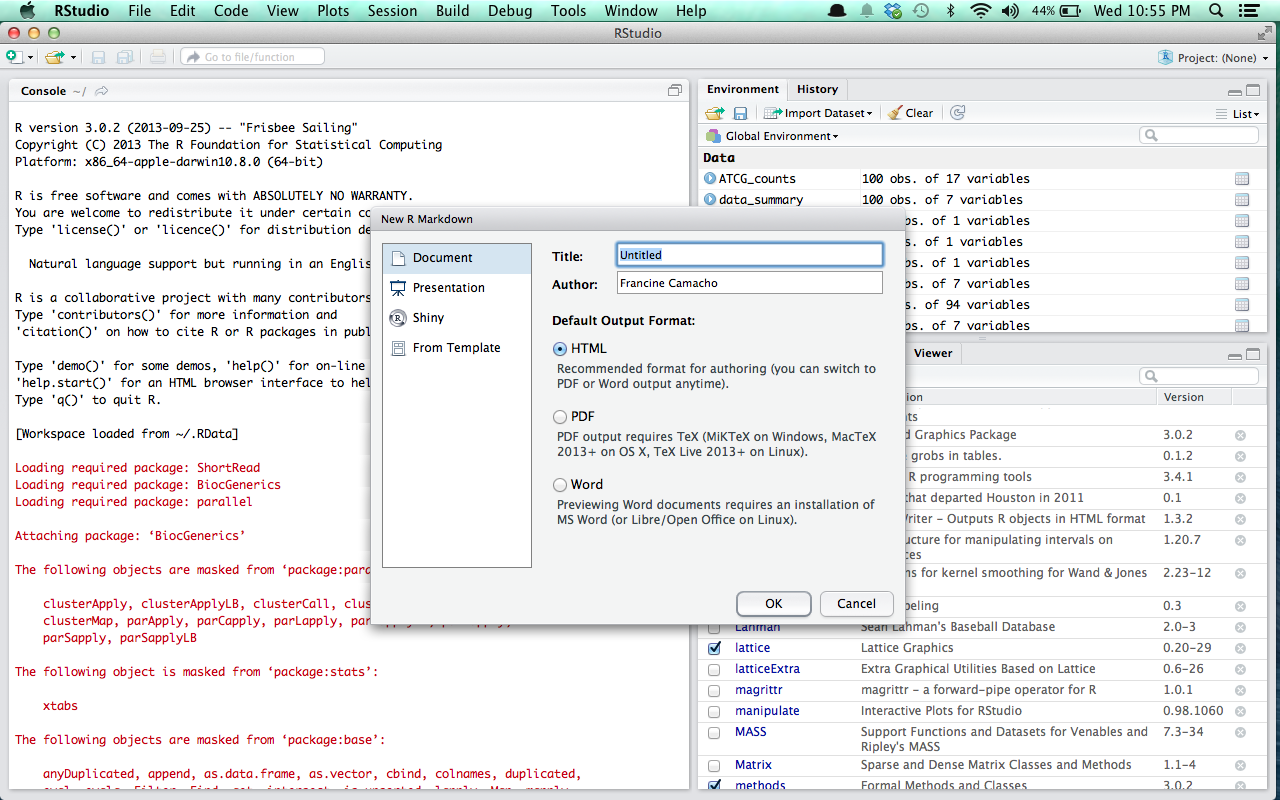Click the Save All documents icon
This screenshot has height=800, width=1280.
tap(125, 57)
